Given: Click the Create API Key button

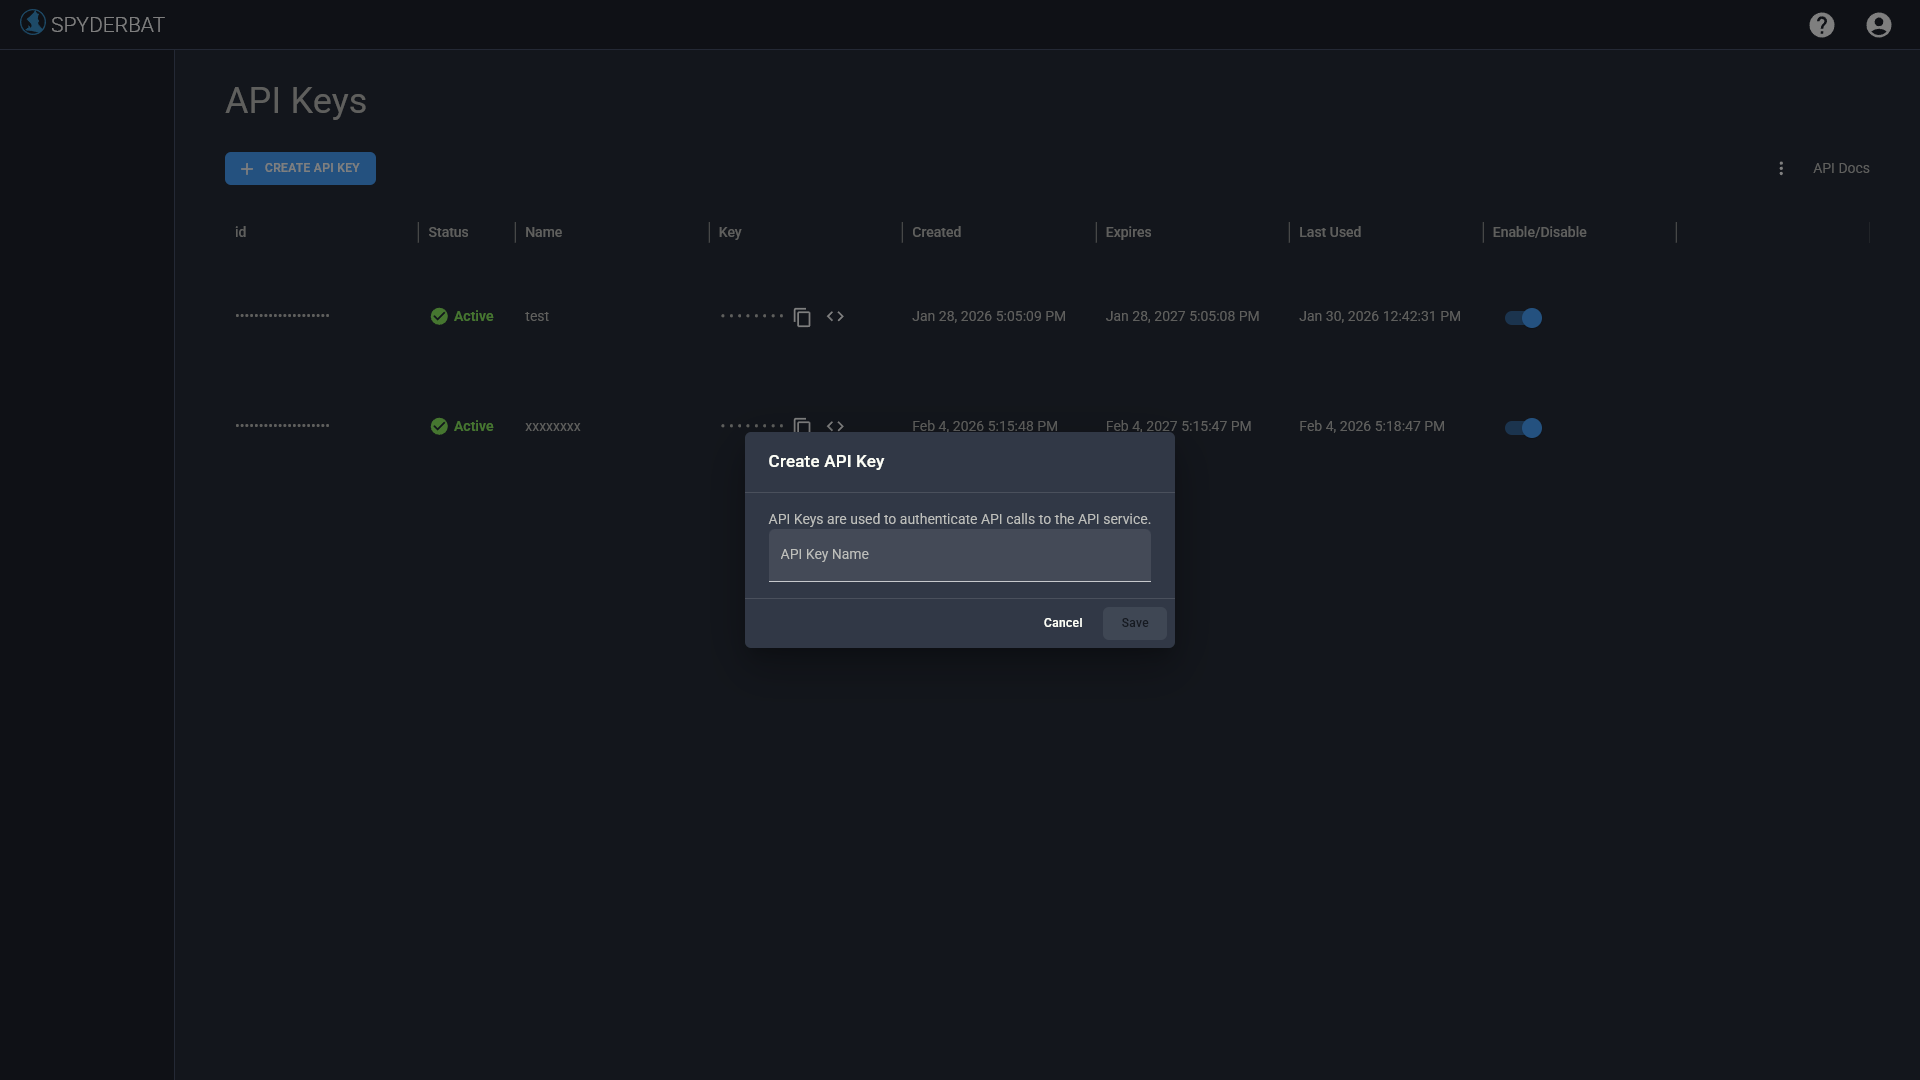Looking at the screenshot, I should [300, 168].
